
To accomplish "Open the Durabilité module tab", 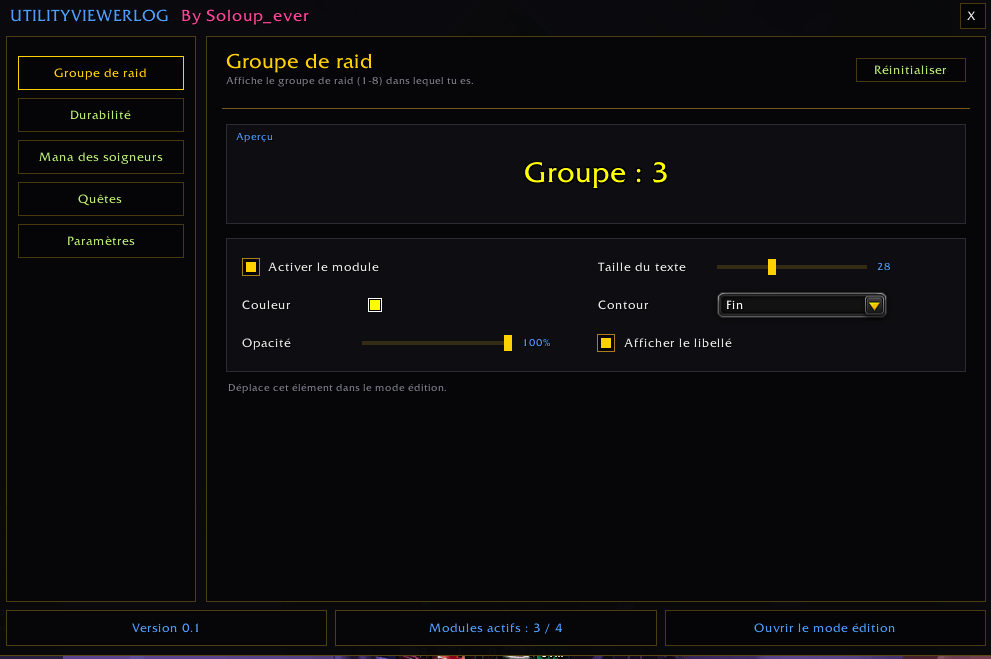I will point(100,115).
